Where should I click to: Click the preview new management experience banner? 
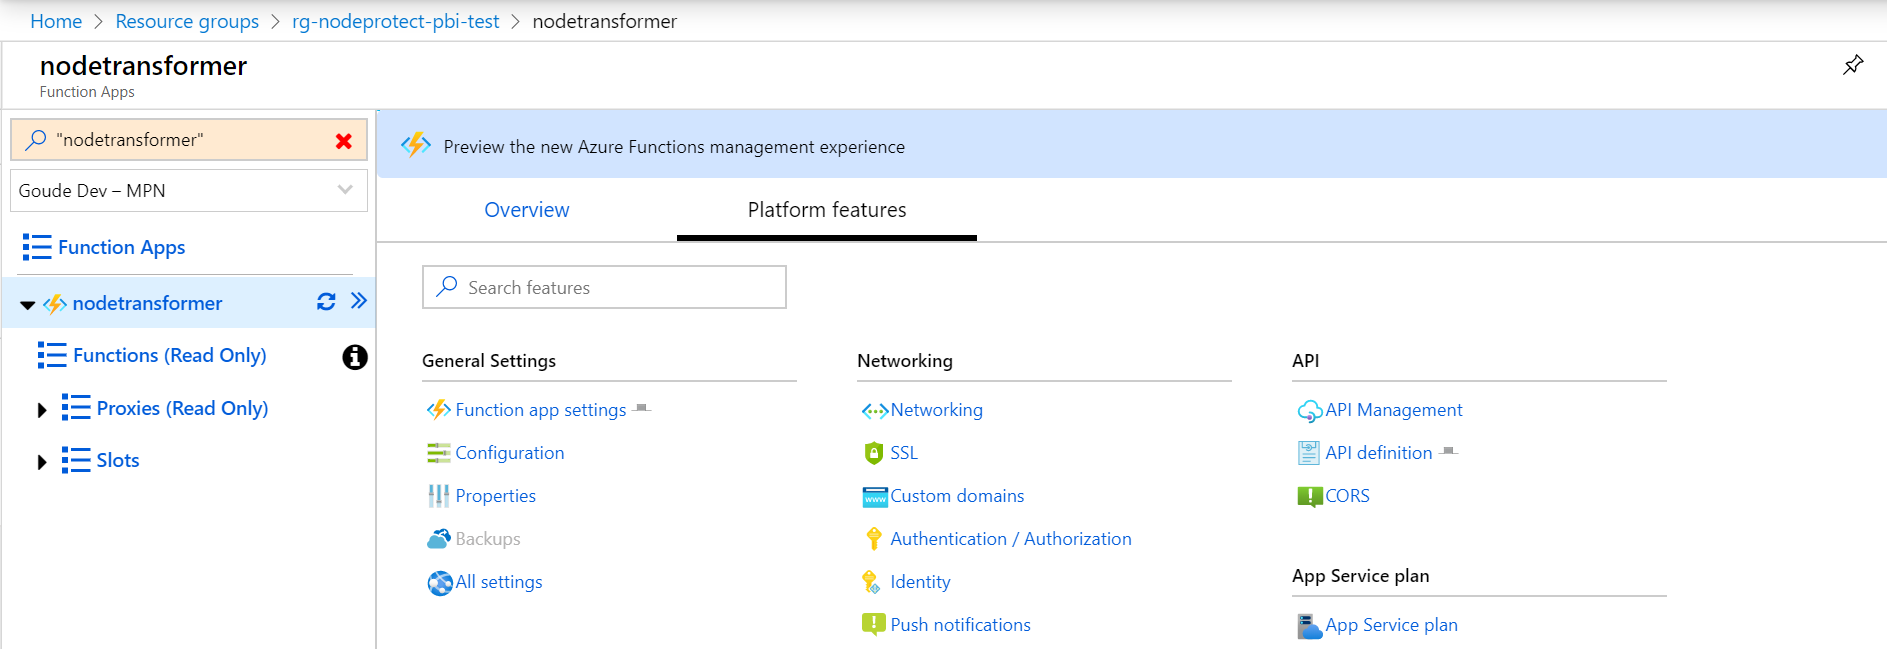point(1131,145)
